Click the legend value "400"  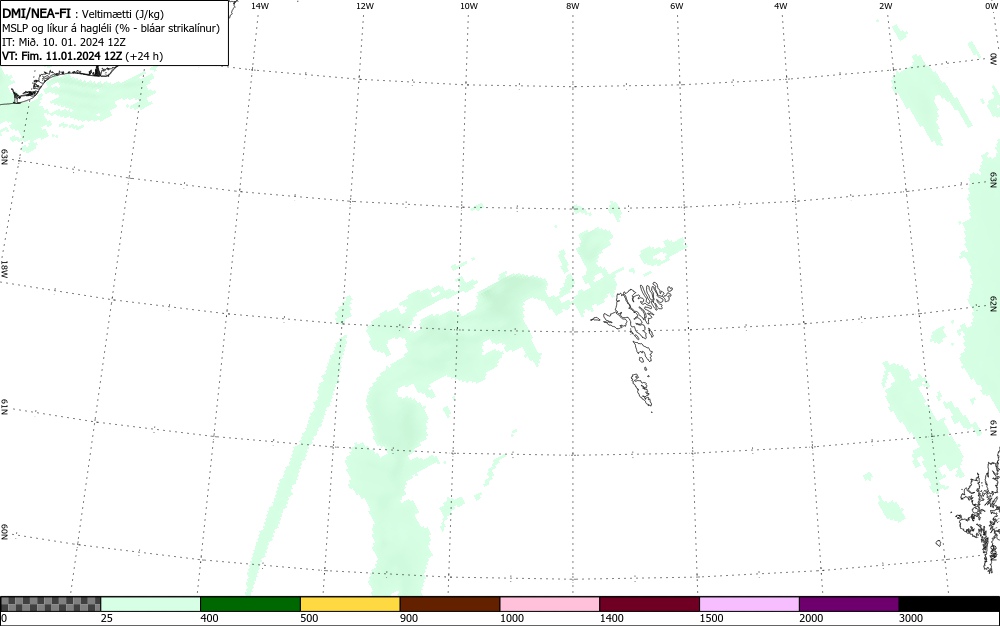tap(209, 618)
